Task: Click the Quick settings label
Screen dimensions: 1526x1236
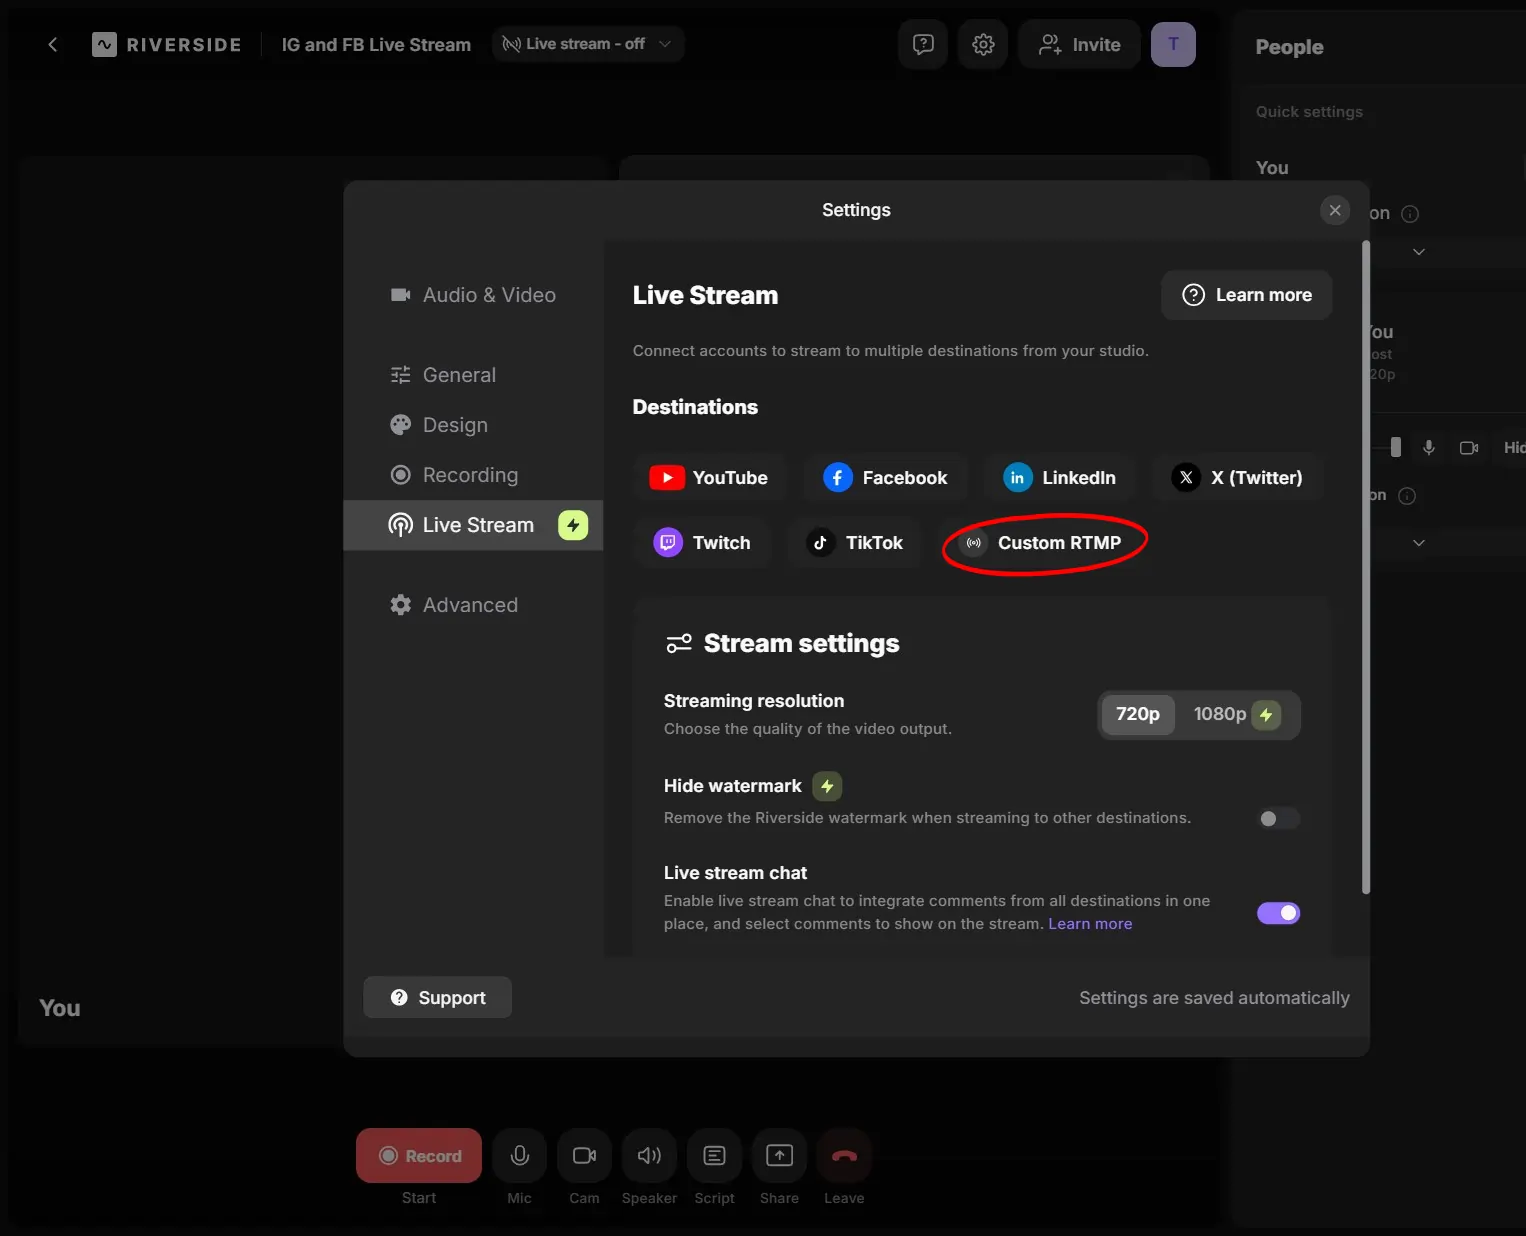Action: pyautogui.click(x=1309, y=112)
